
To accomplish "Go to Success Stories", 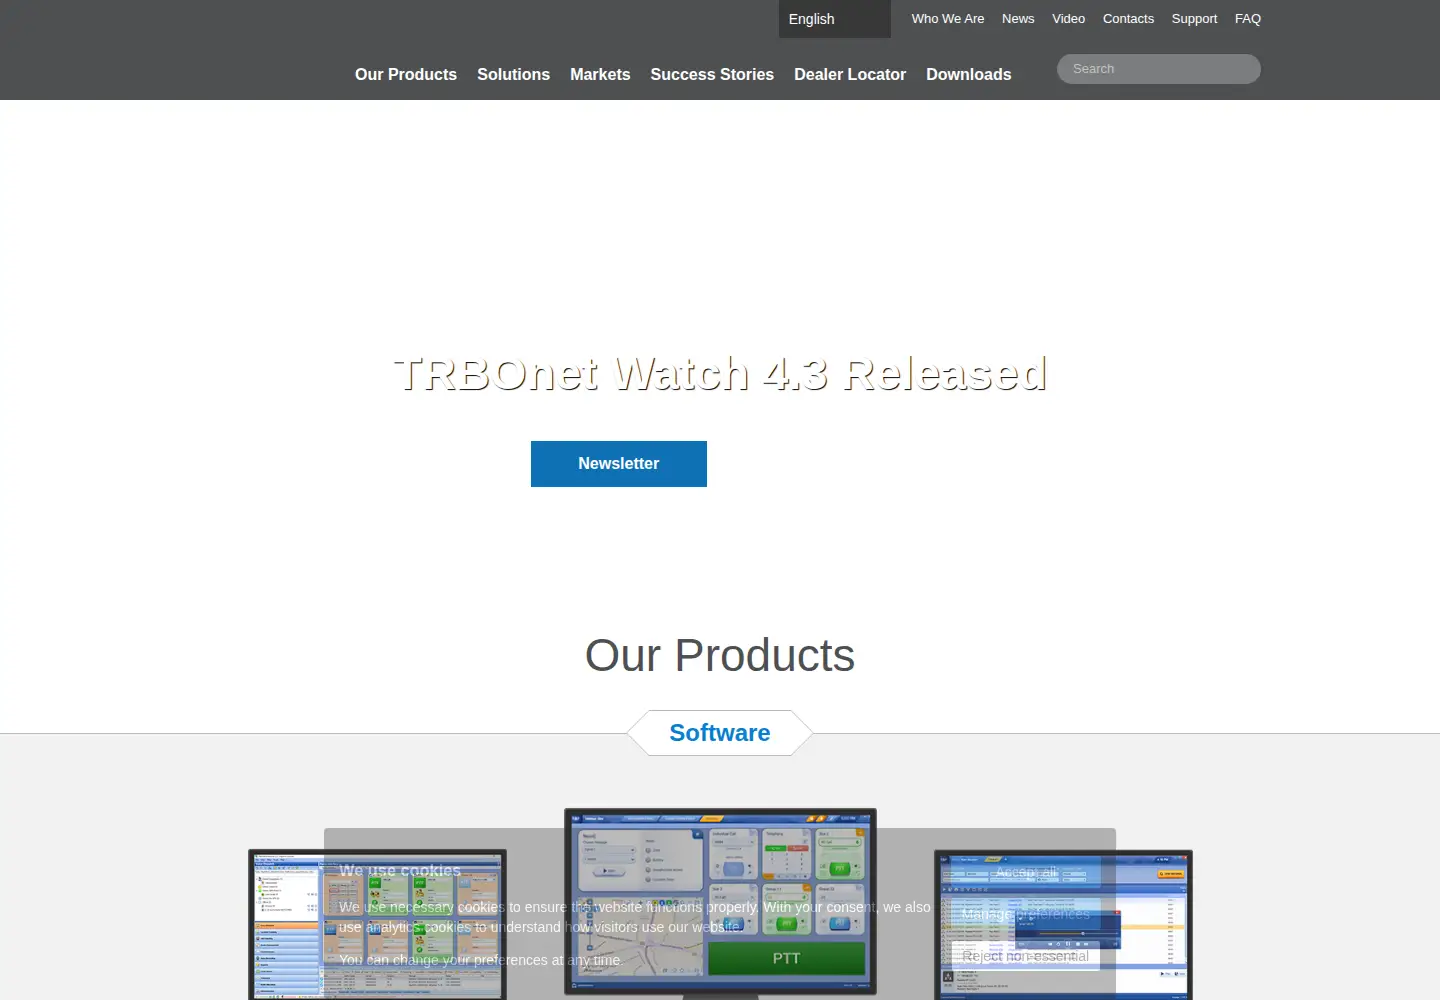I will coord(712,74).
